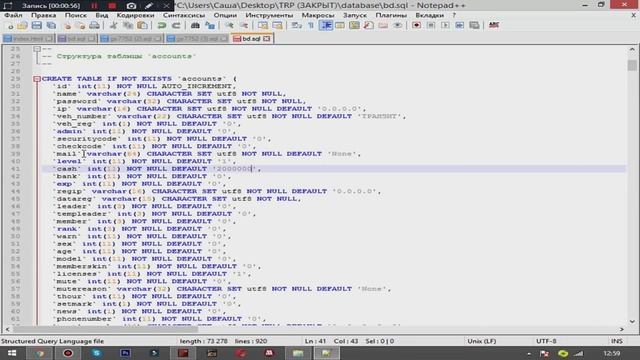640x360 pixels.
Task: Collapse the comment block fold at line 25
Action: coord(37,49)
